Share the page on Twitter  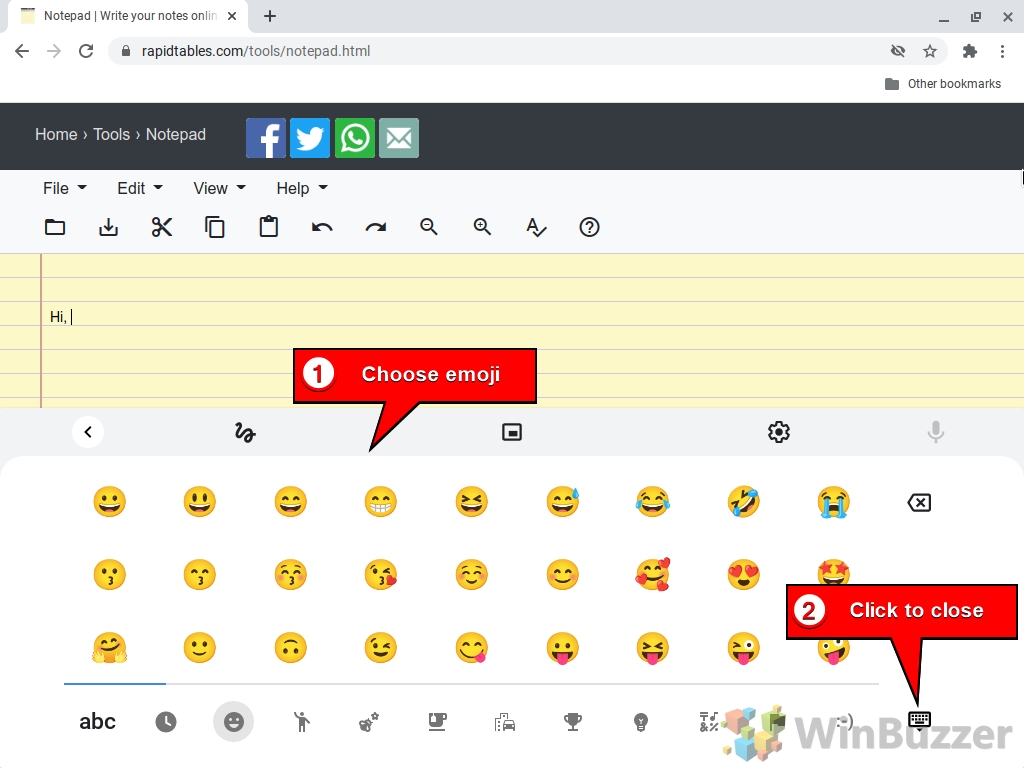[310, 138]
